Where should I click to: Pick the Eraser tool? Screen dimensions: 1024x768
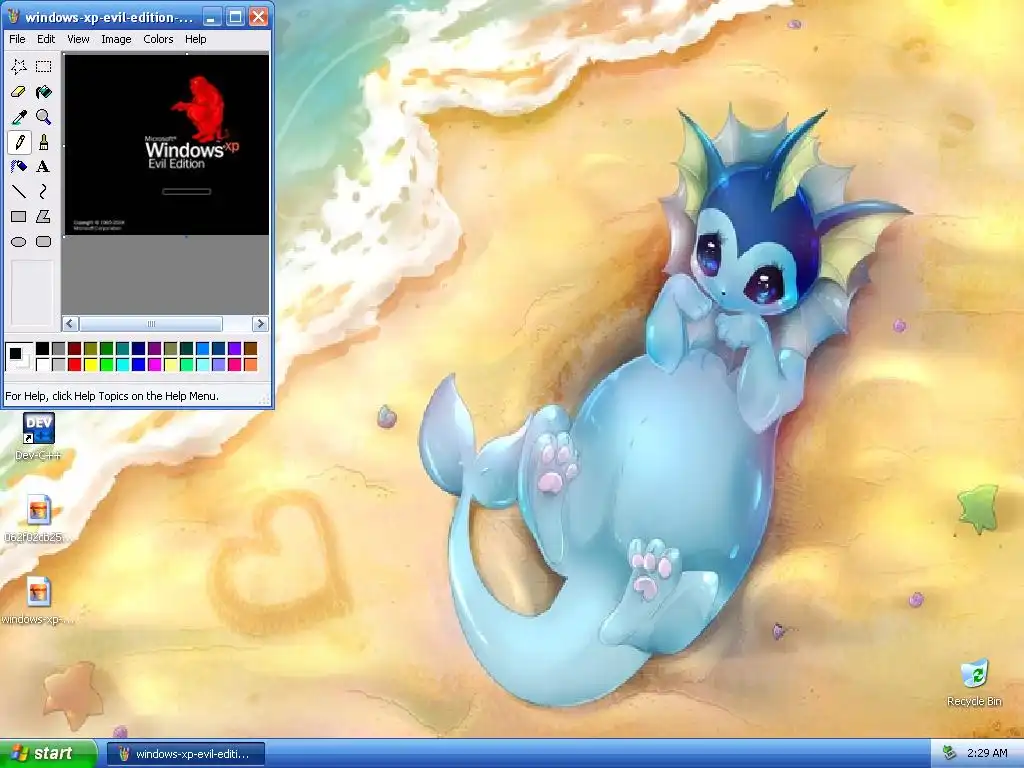click(19, 91)
